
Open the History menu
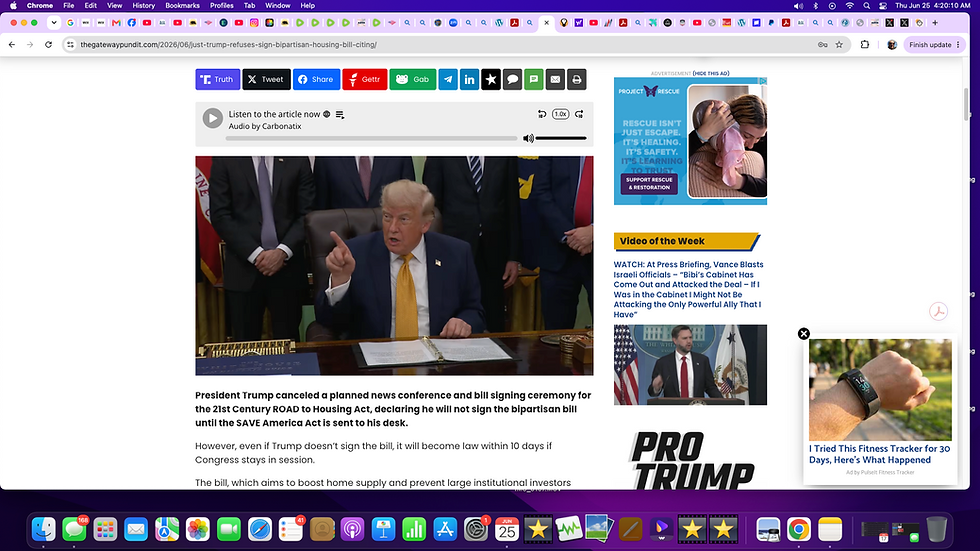[x=143, y=6]
